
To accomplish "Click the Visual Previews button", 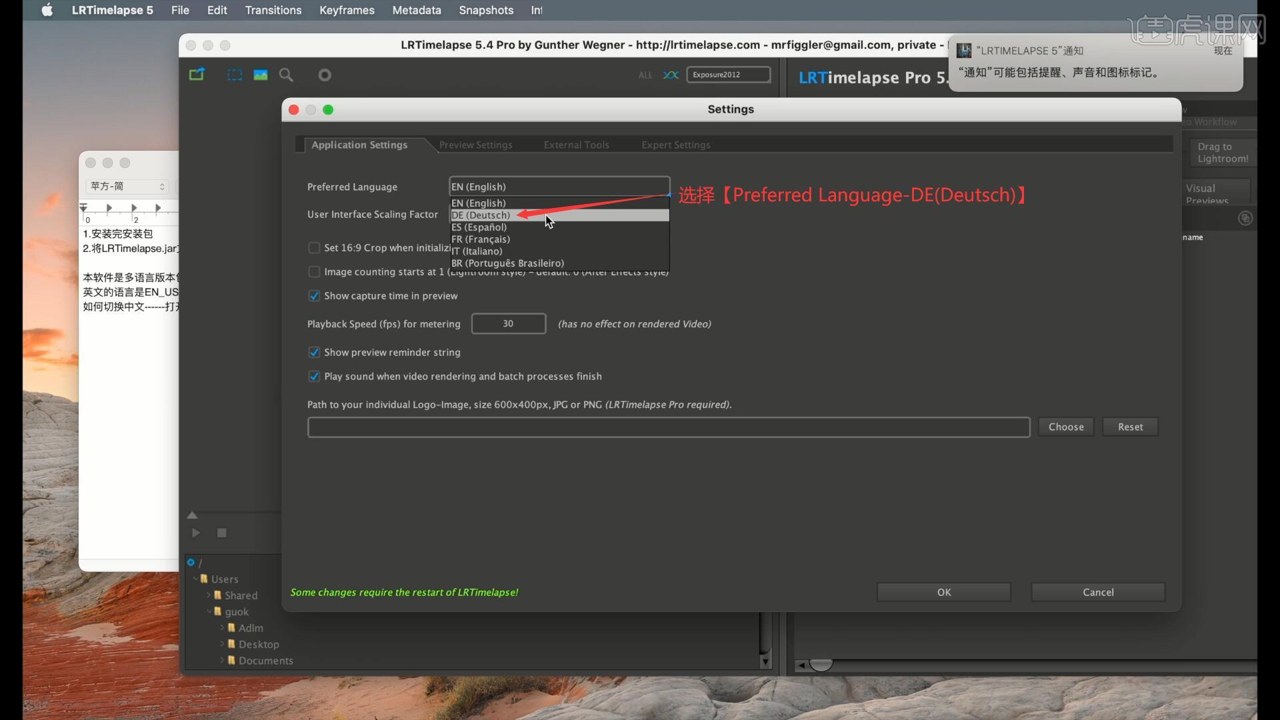I will click(x=1216, y=193).
